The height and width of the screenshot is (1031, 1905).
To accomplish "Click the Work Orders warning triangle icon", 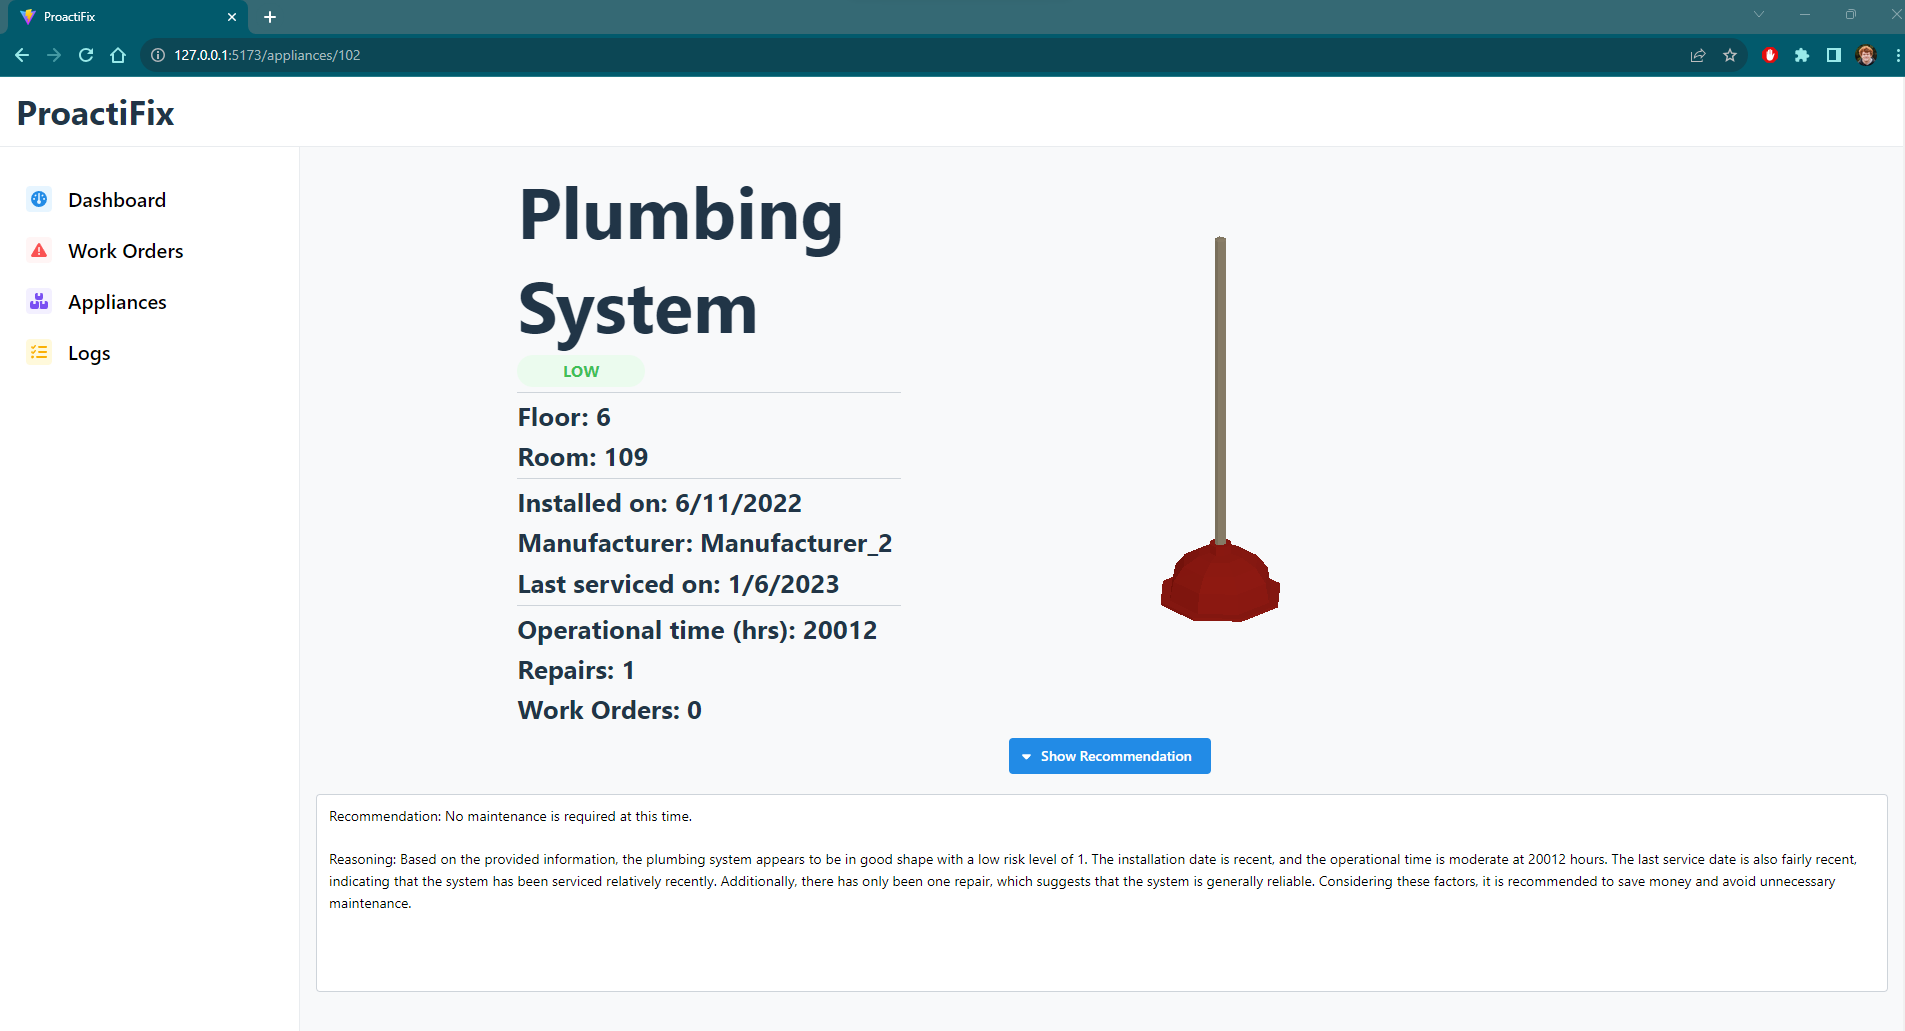I will [39, 250].
